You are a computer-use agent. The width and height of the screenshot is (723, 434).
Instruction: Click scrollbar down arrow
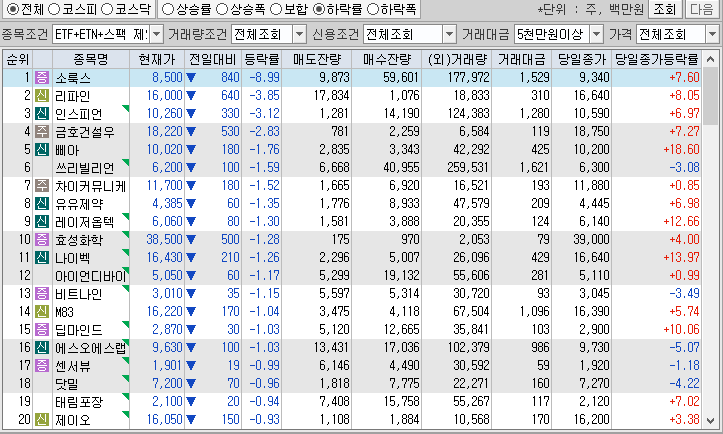711,420
